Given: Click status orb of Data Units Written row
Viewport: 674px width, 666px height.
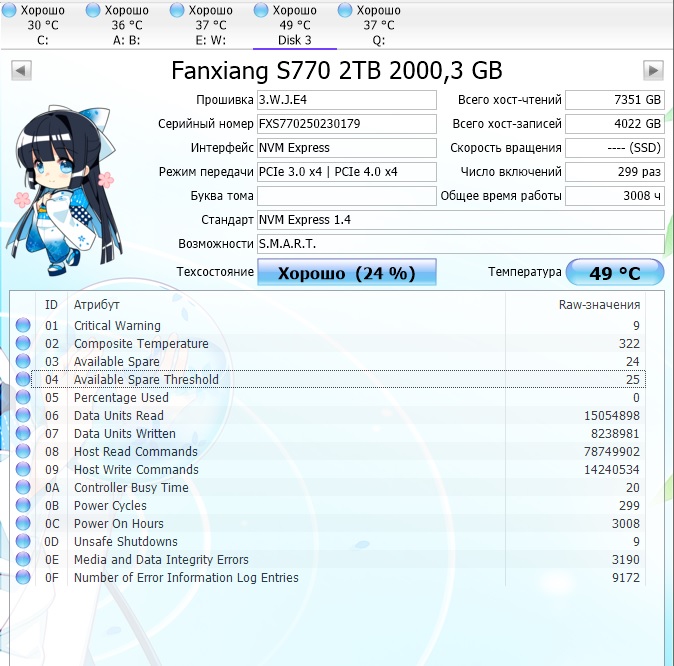Looking at the screenshot, I should click(x=23, y=433).
